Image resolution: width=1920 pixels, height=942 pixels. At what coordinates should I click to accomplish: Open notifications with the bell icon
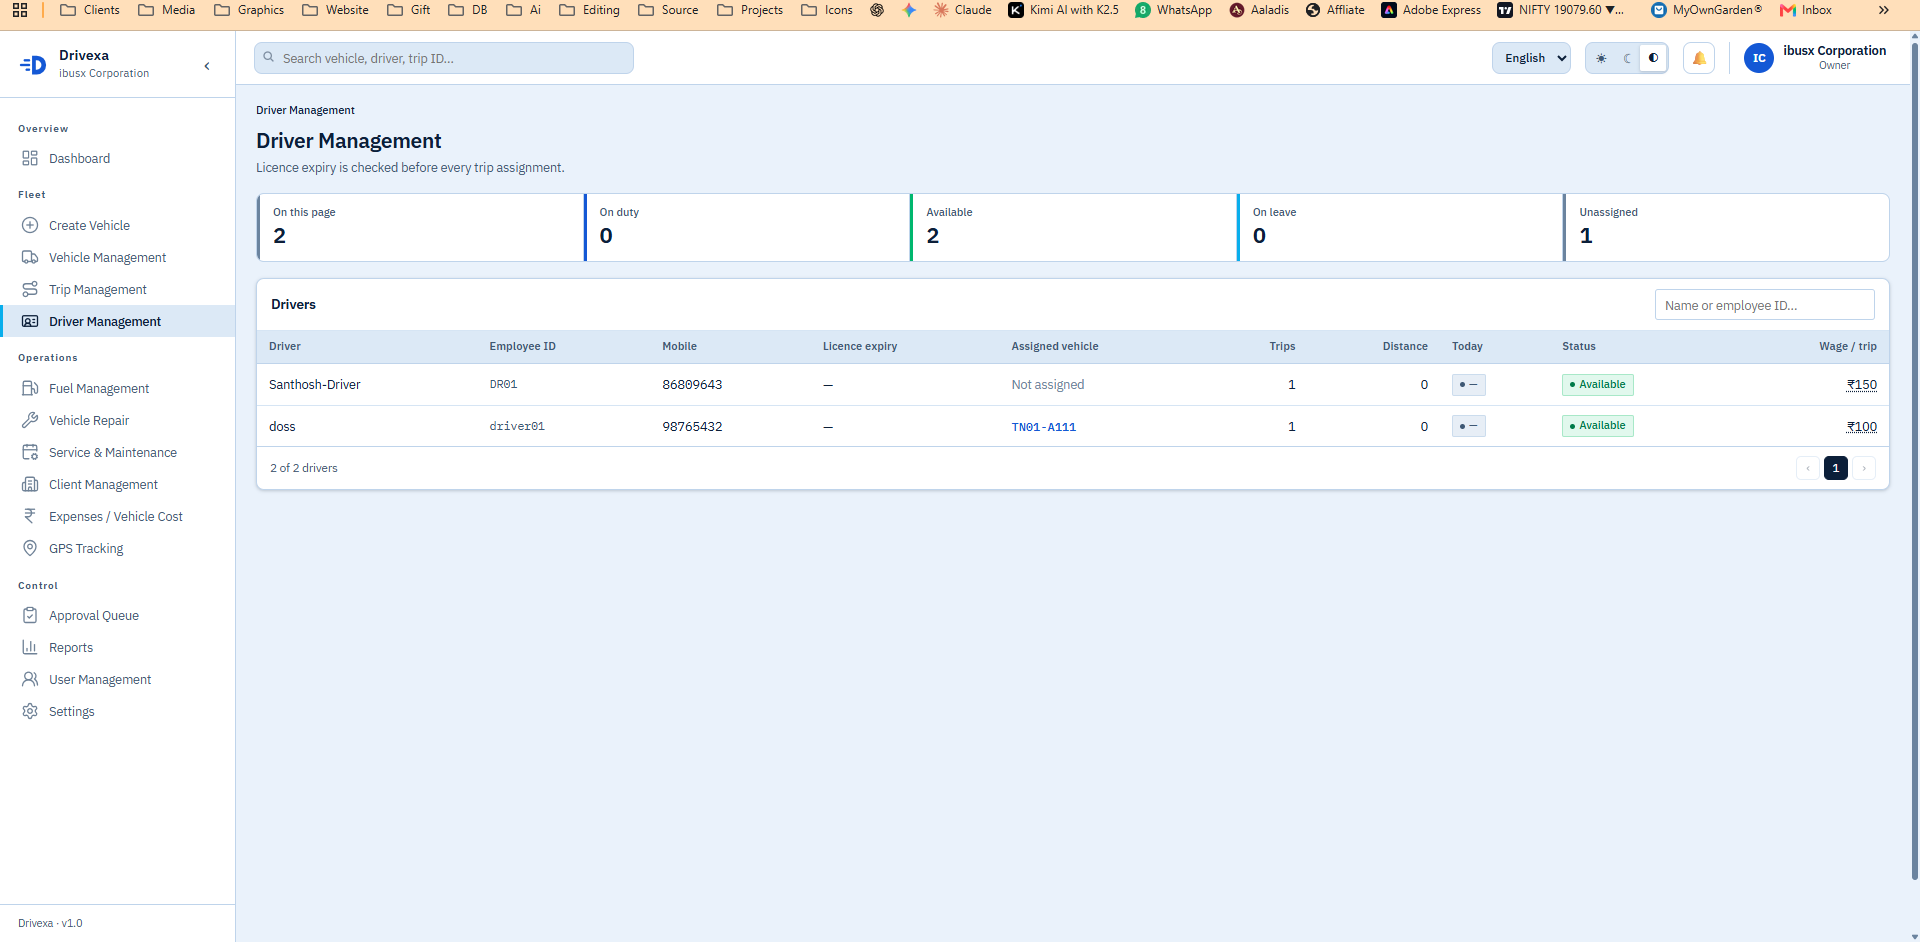(1699, 58)
